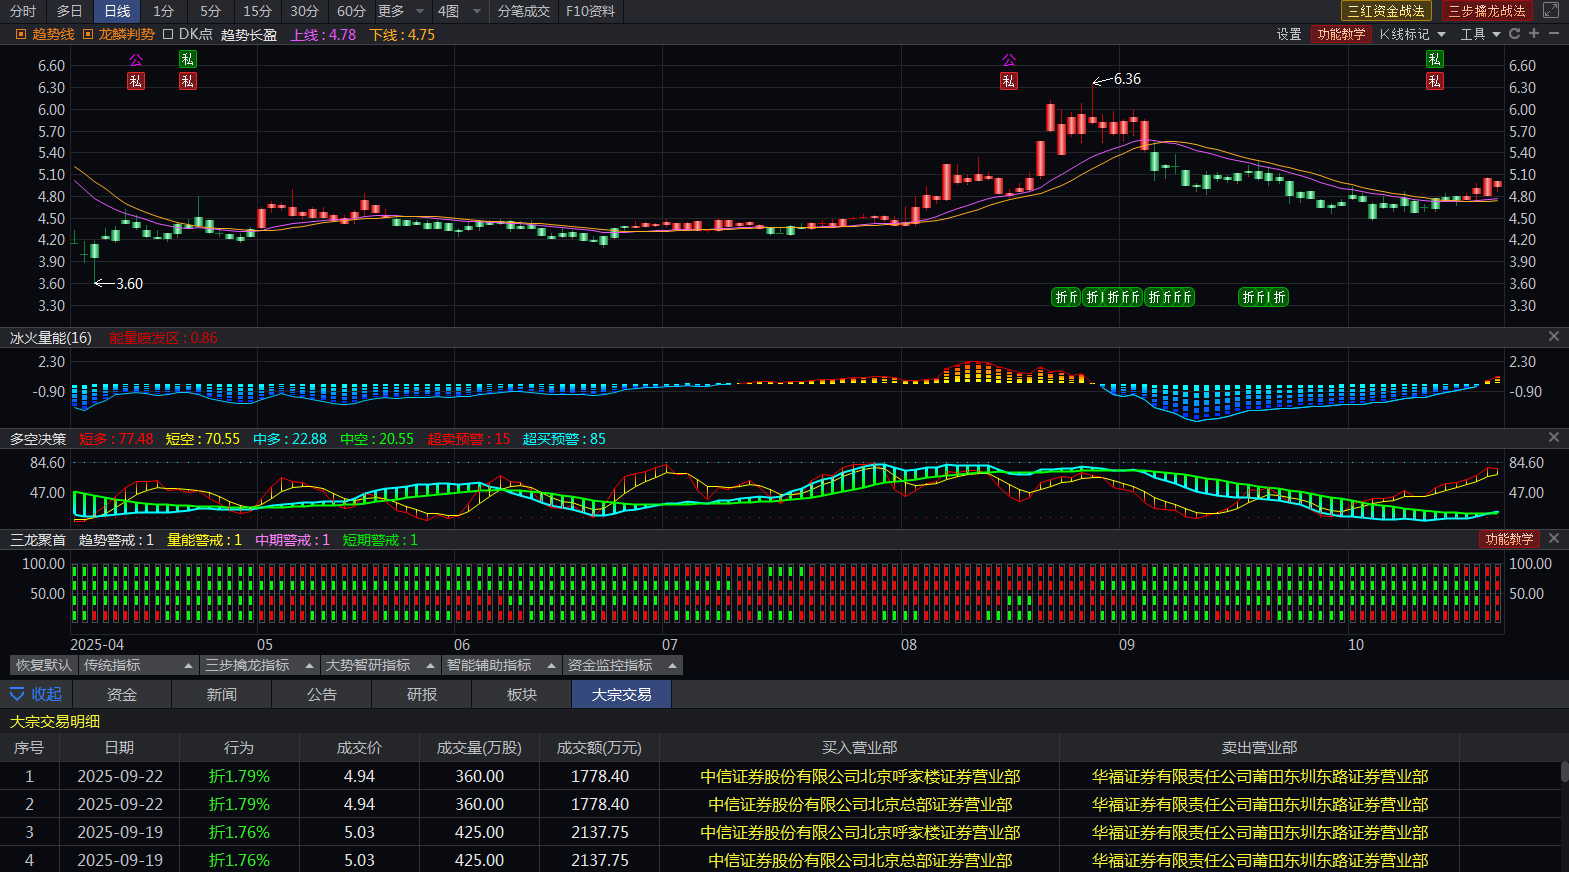Click the fullscreen expand icon
Viewport: 1569px width, 872px height.
(1551, 11)
